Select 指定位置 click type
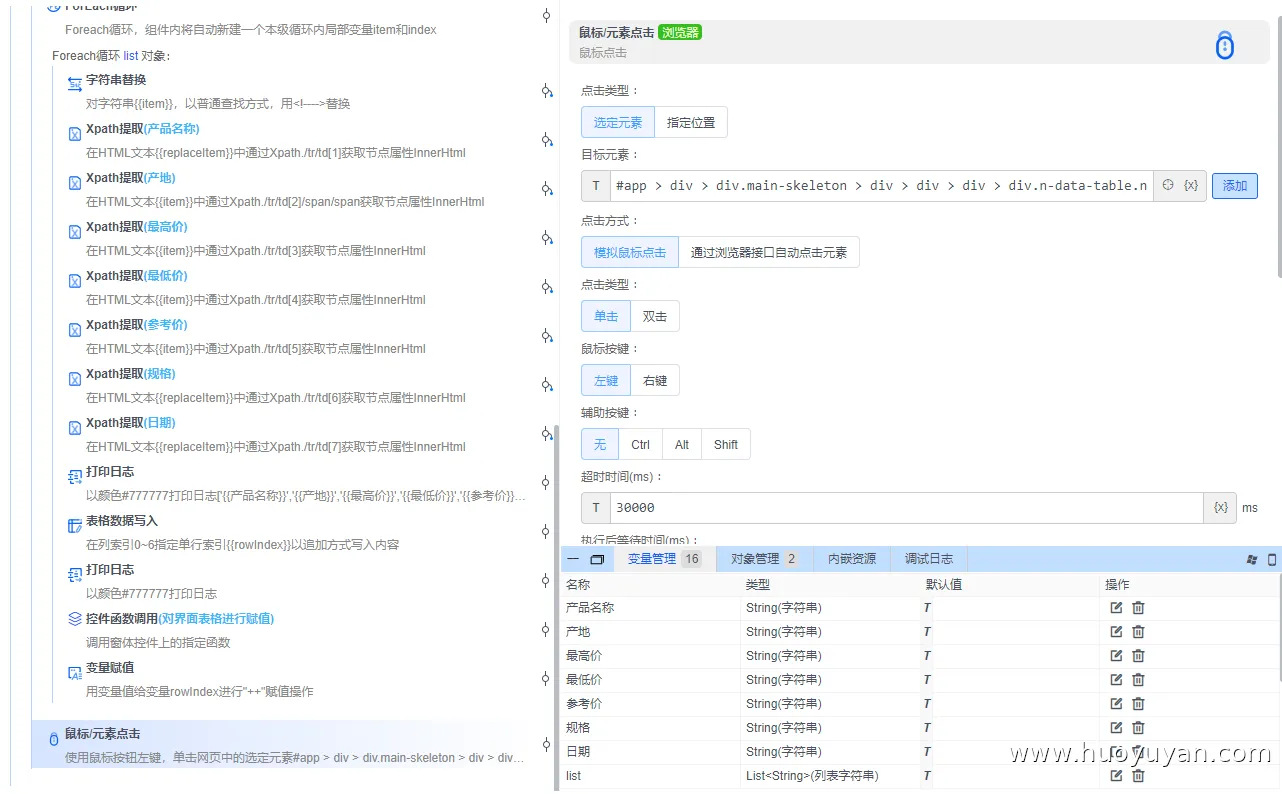 [x=691, y=123]
